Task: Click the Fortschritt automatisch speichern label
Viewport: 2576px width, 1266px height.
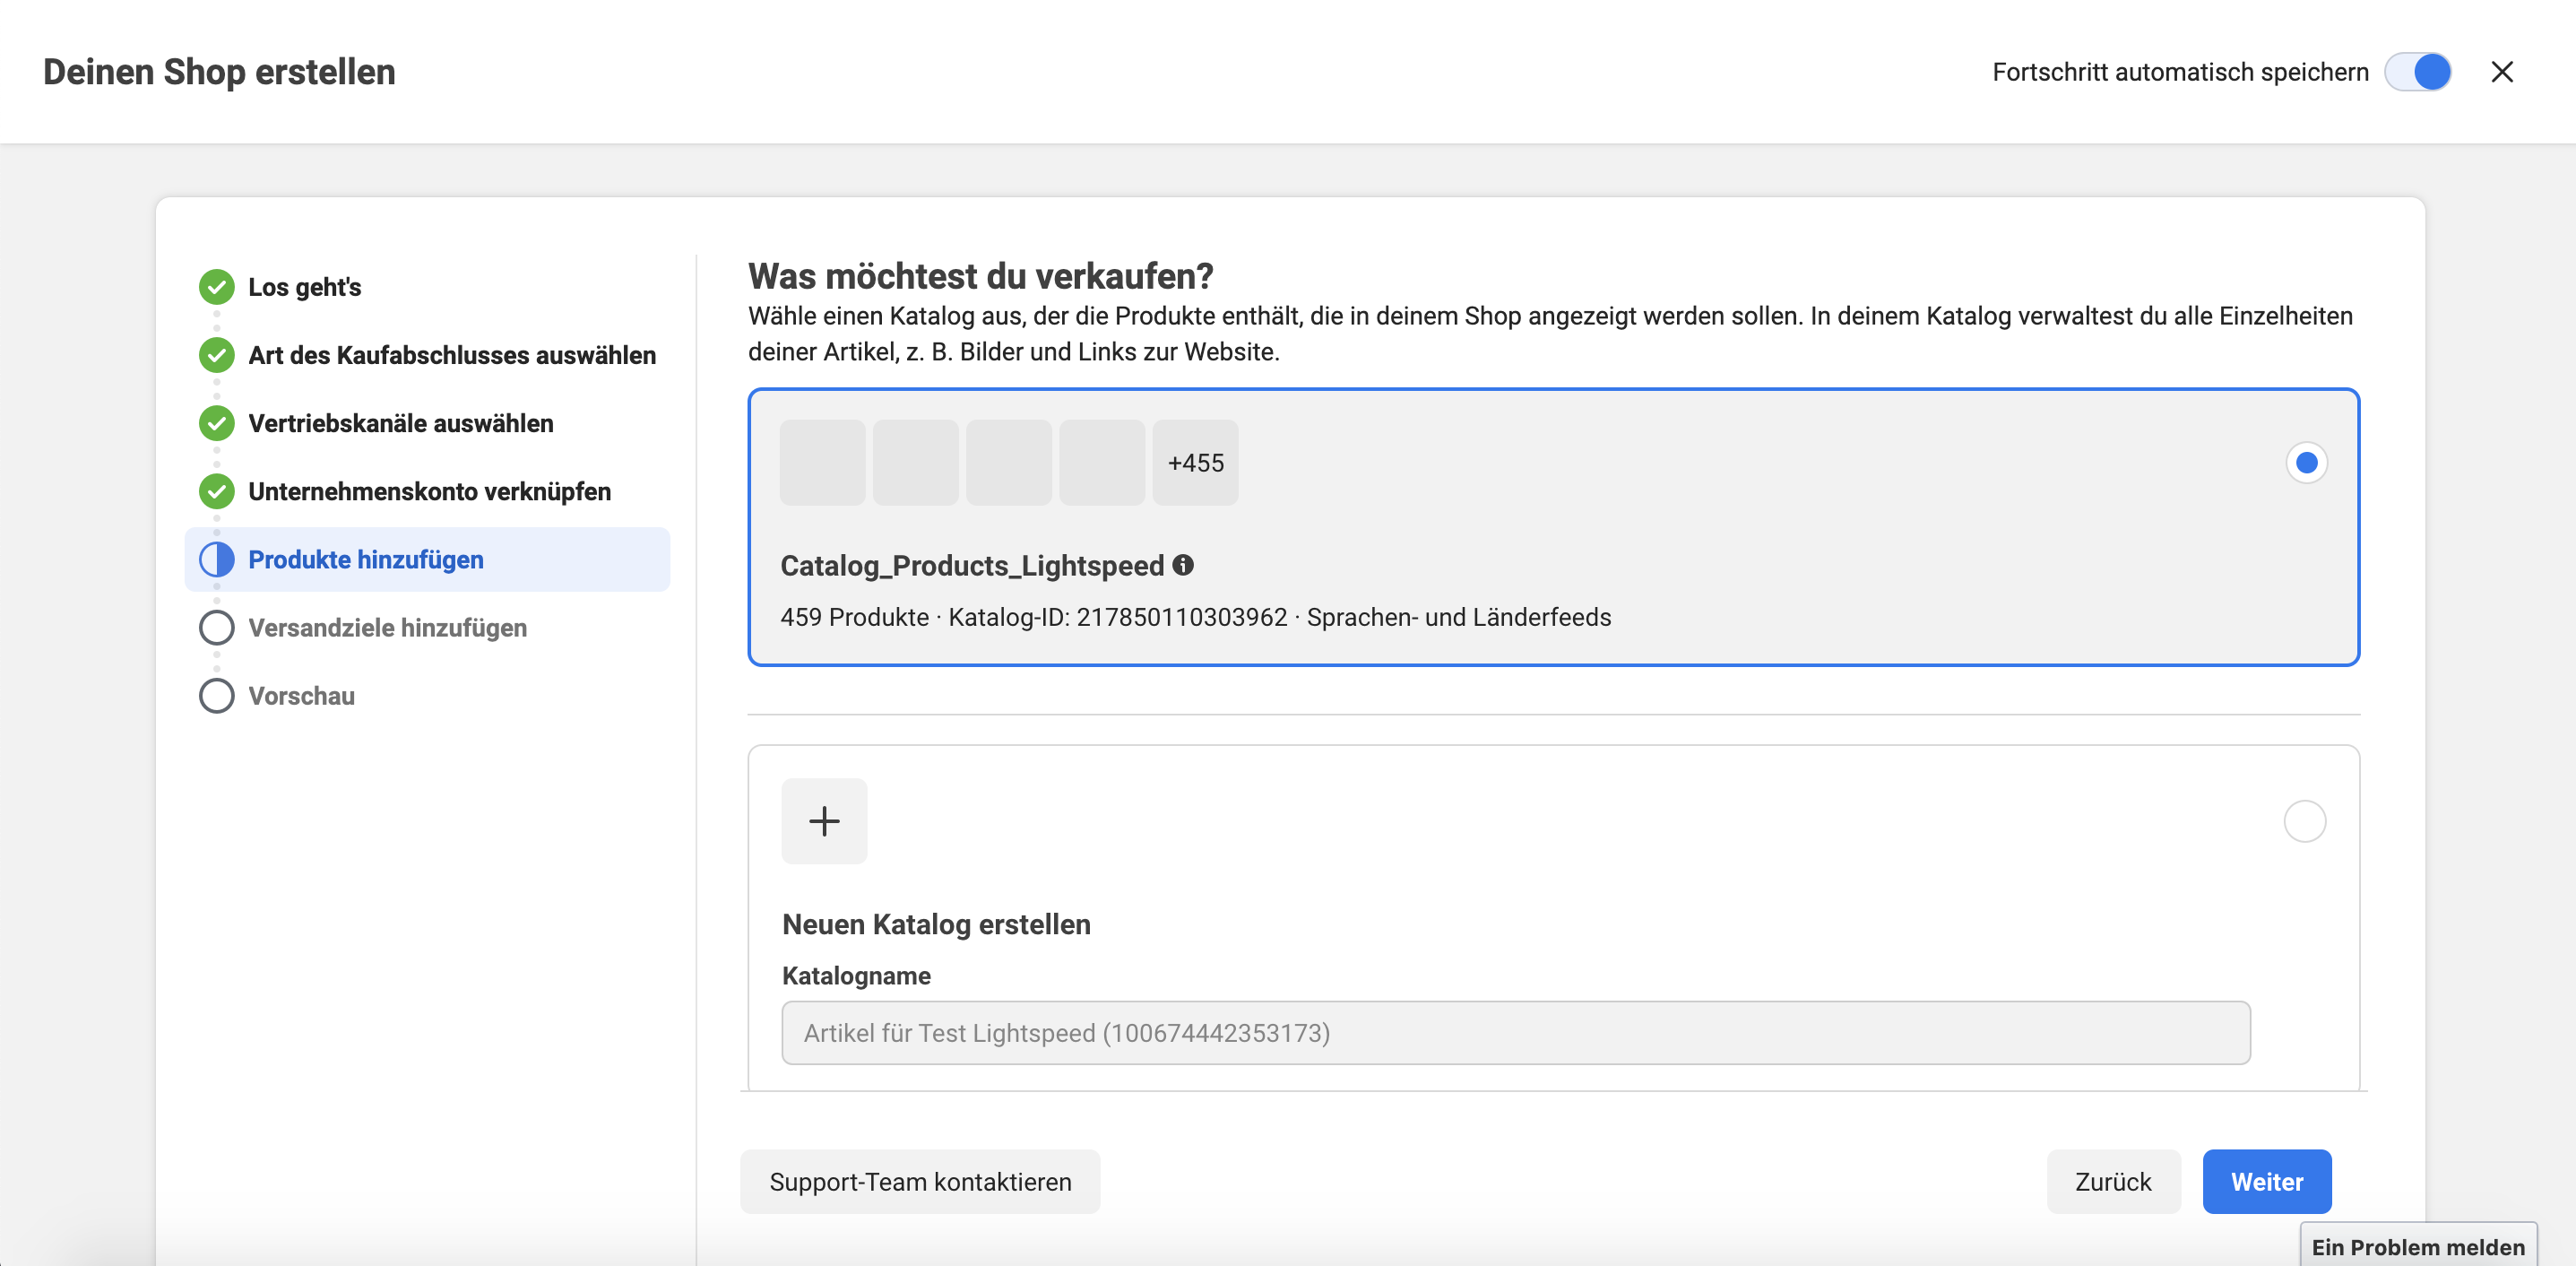Action: [x=2180, y=72]
